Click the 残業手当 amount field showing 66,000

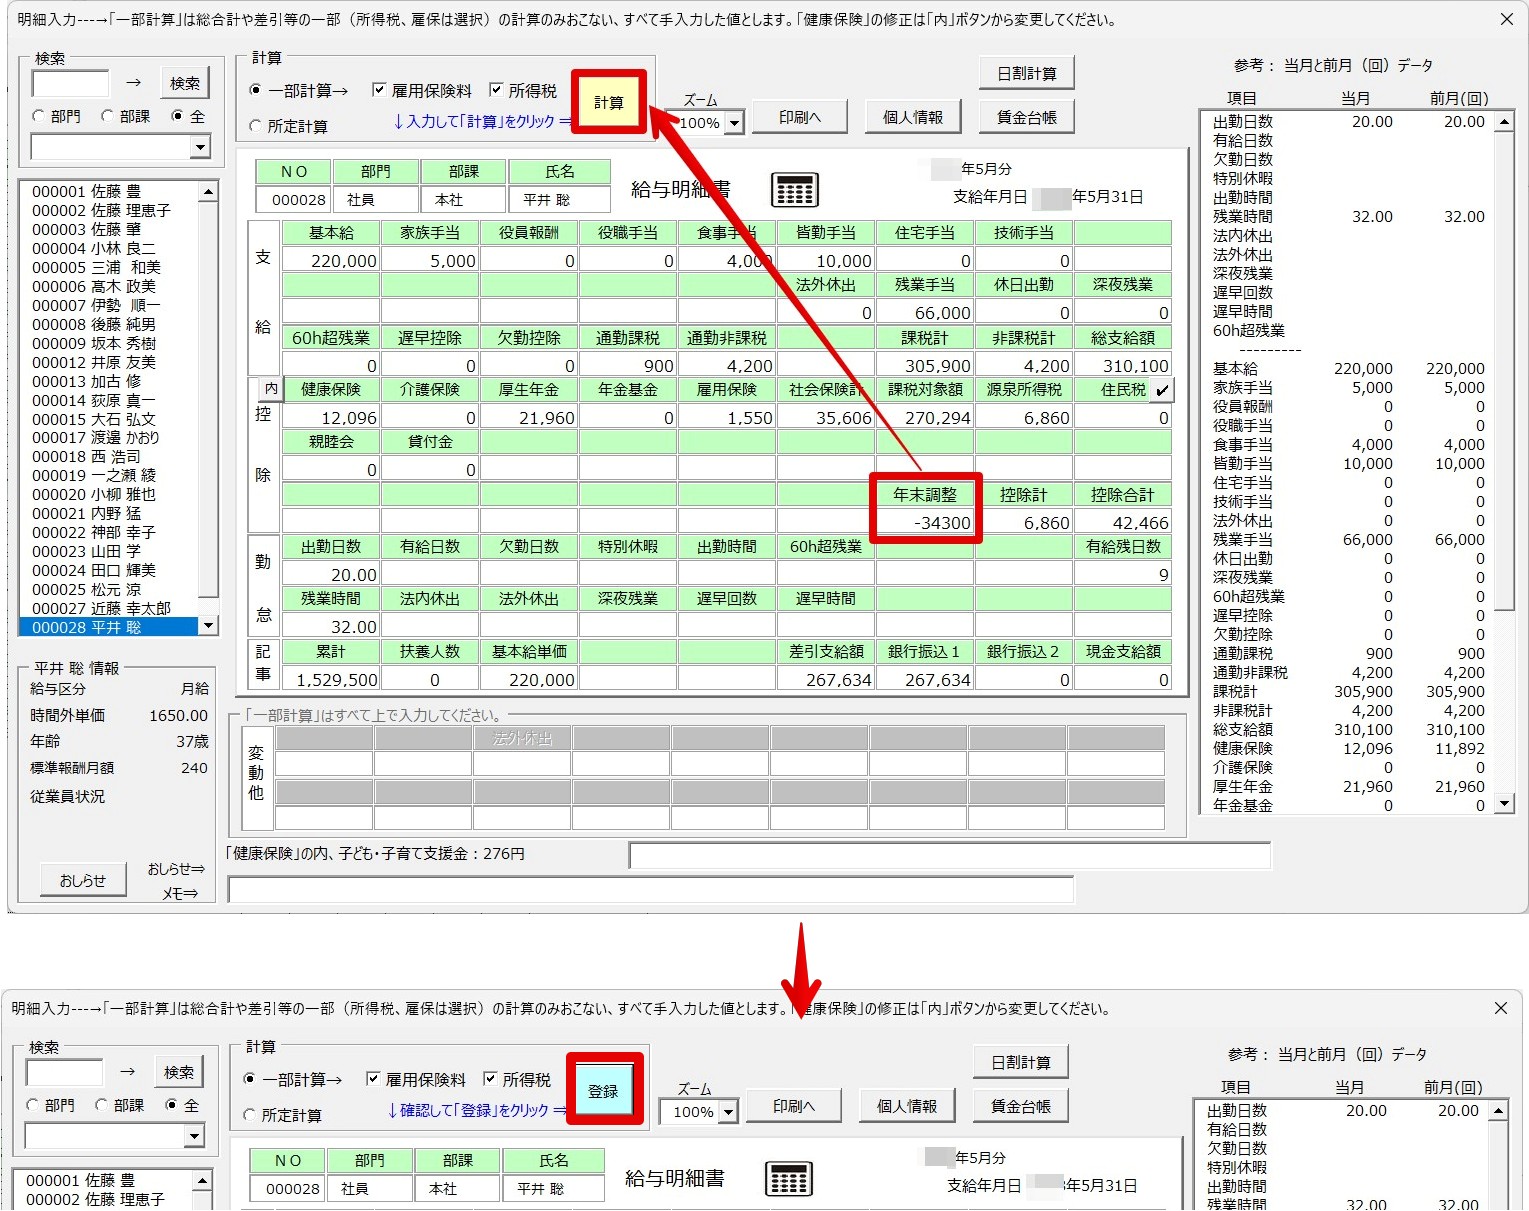click(x=925, y=312)
